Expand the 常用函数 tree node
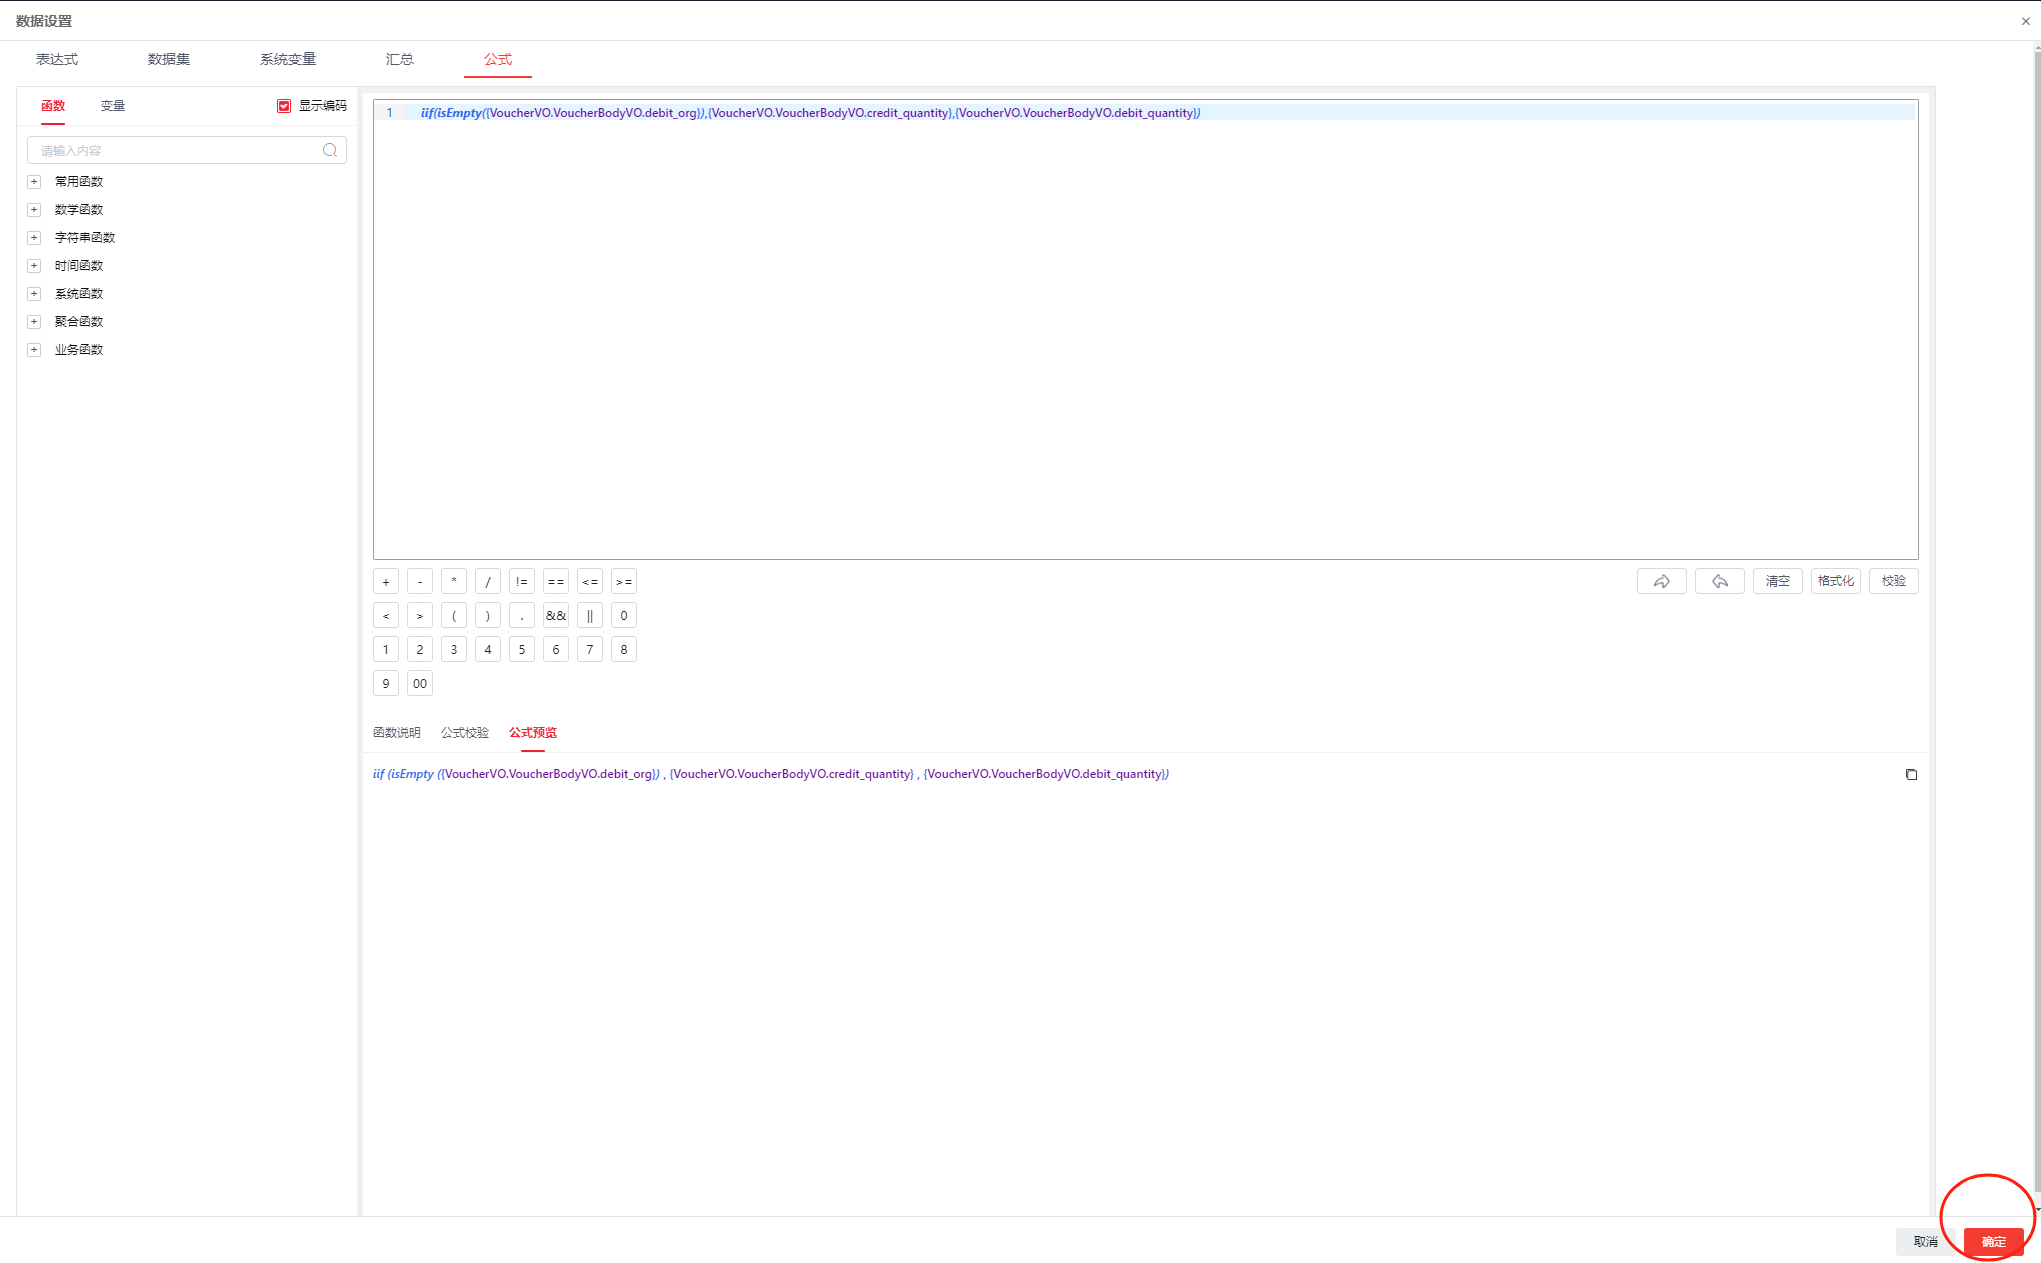Image resolution: width=2041 pixels, height=1263 pixels. 34,182
